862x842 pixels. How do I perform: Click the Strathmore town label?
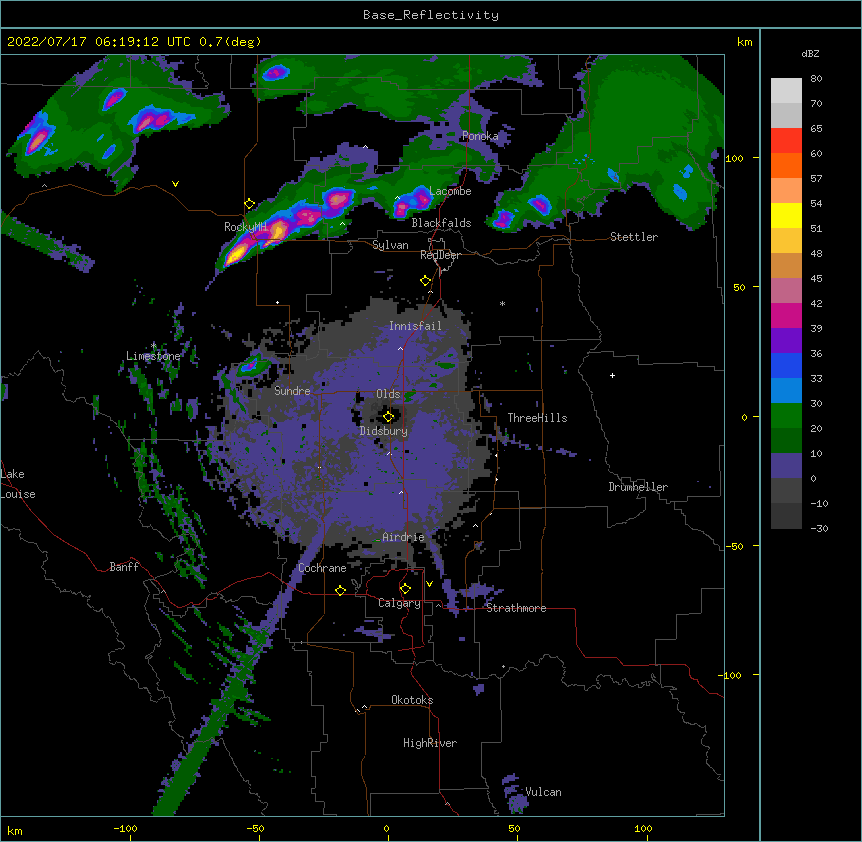516,608
